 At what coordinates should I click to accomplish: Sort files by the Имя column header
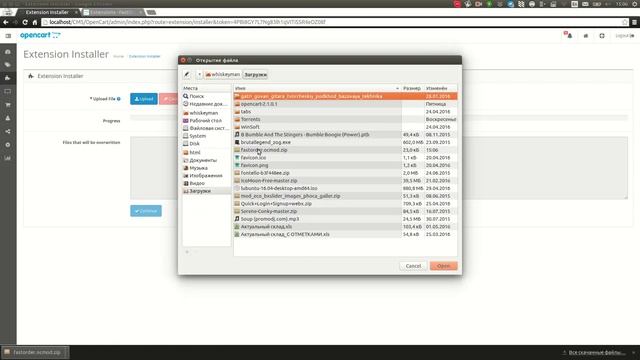coord(317,88)
